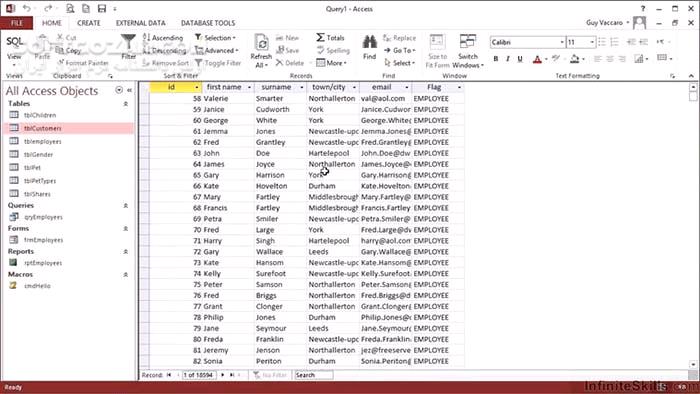Click the New record button
Screen dimensions: 700x394
[288, 38]
